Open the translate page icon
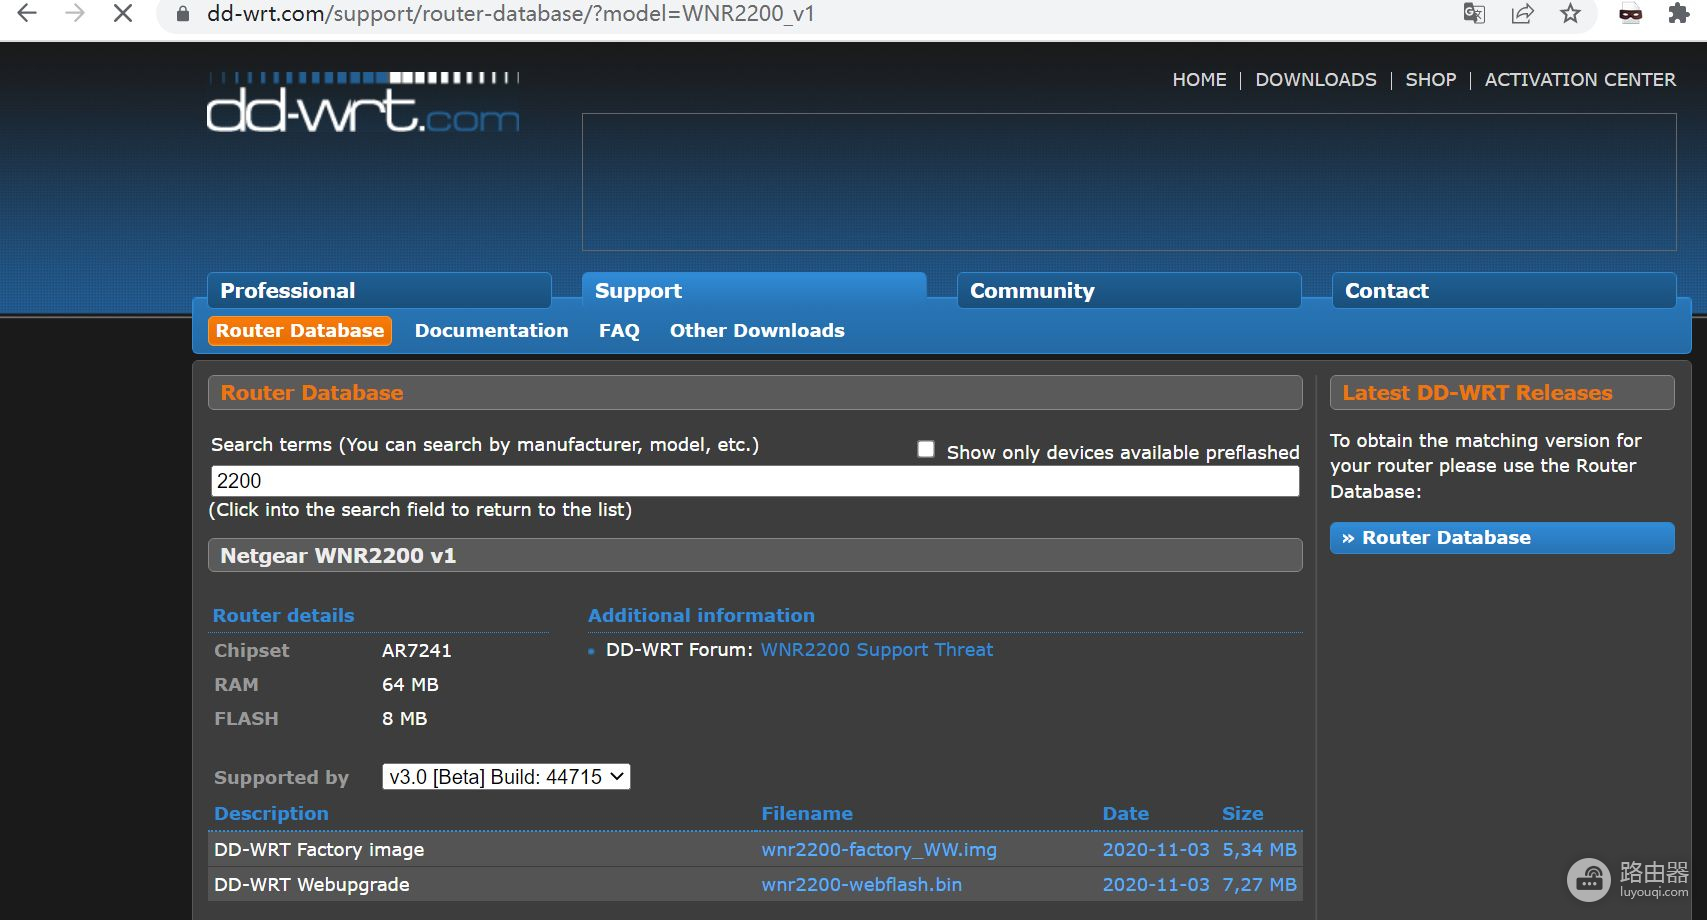 (1474, 14)
